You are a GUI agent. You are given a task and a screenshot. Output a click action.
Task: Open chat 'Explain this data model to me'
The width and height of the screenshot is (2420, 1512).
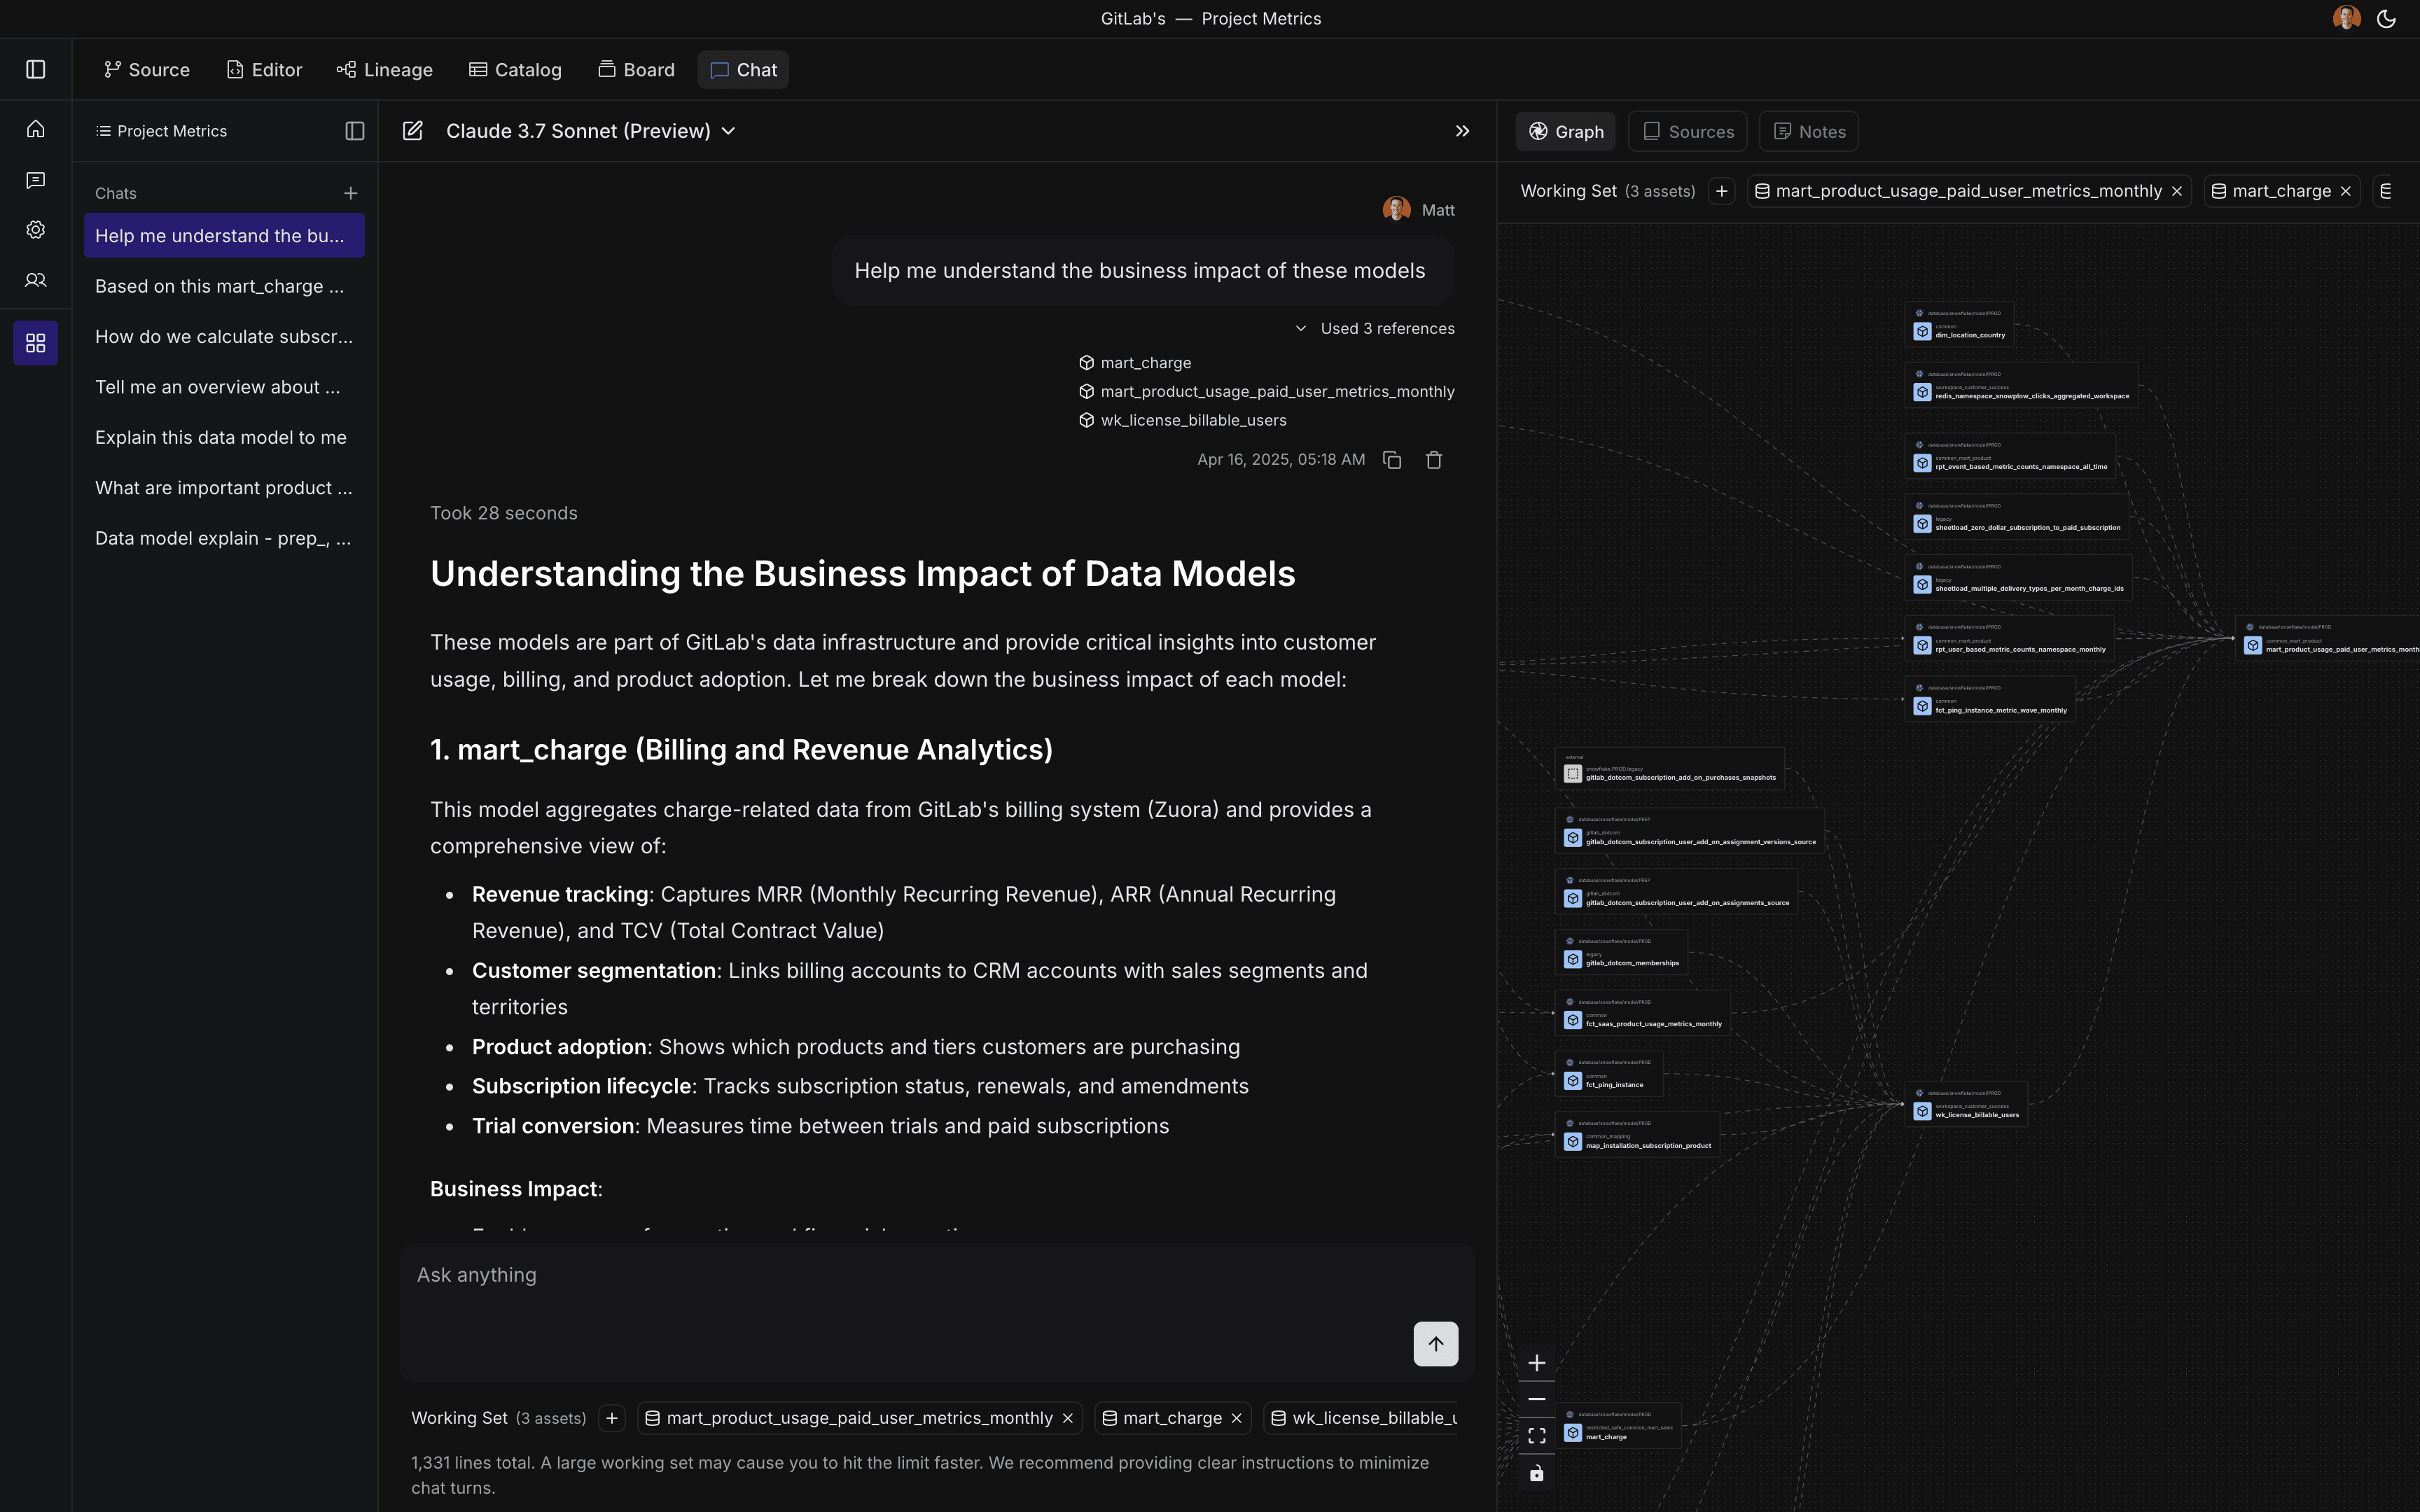coord(224,437)
